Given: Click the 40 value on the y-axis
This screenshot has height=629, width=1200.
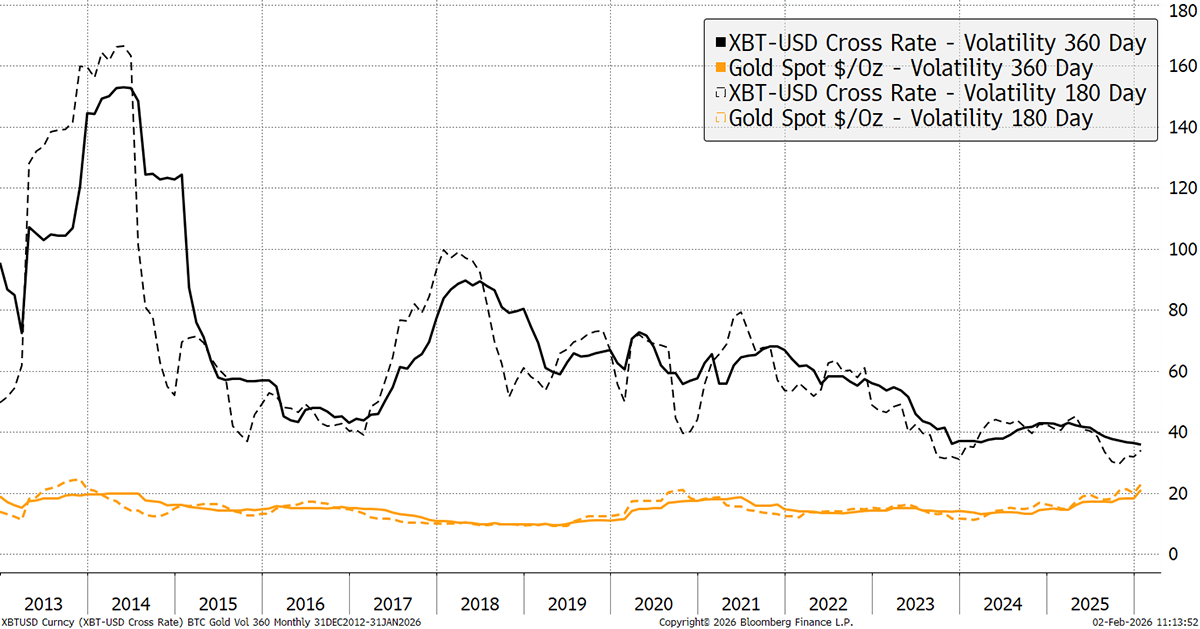Looking at the screenshot, I should [x=1178, y=432].
